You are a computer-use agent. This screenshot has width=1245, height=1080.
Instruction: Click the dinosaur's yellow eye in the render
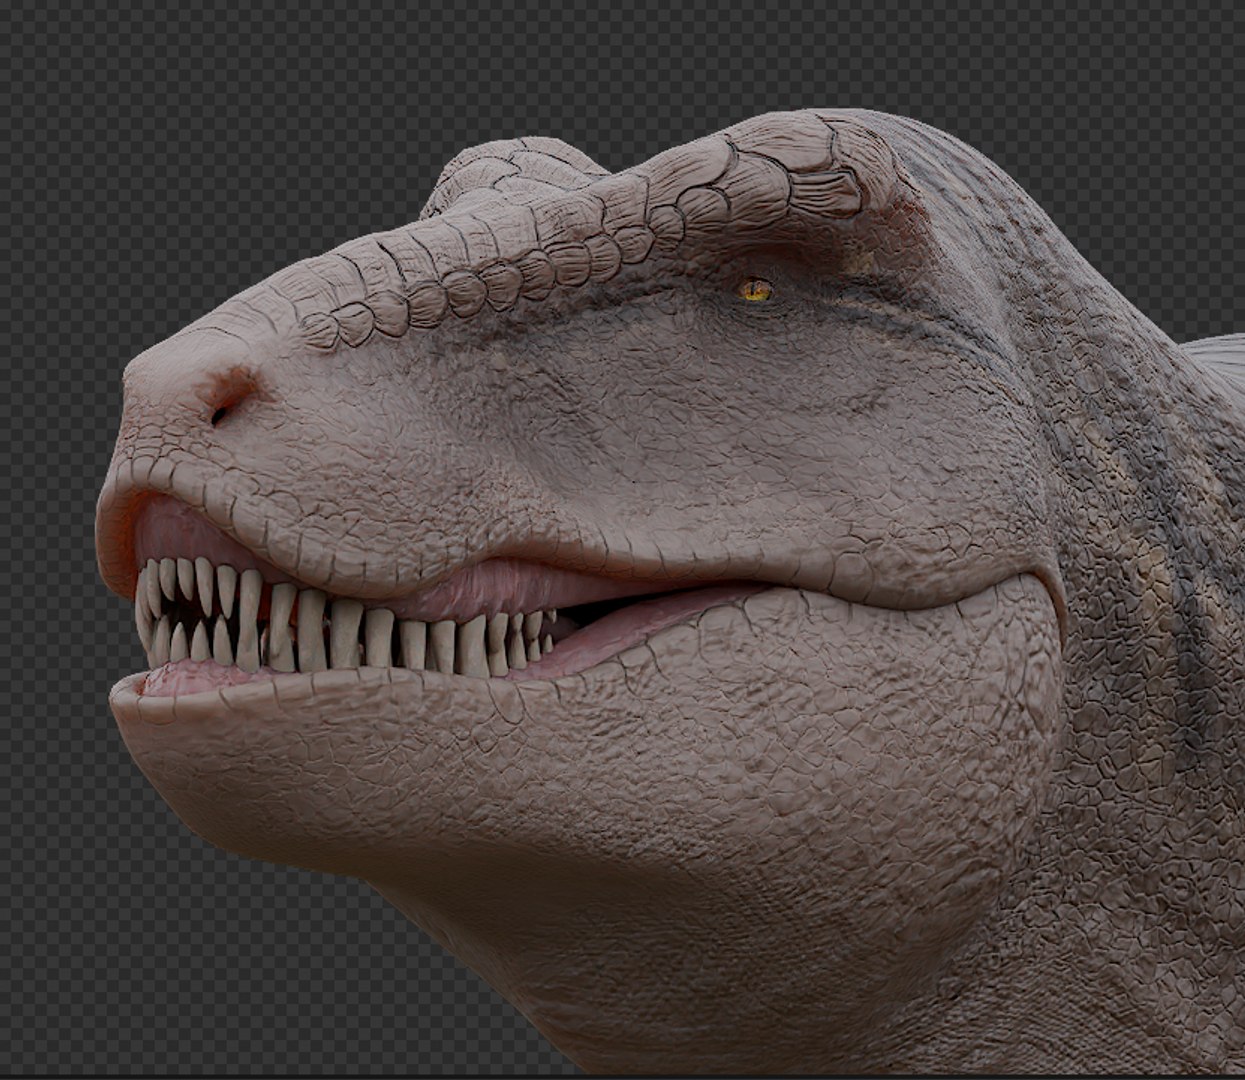(756, 290)
